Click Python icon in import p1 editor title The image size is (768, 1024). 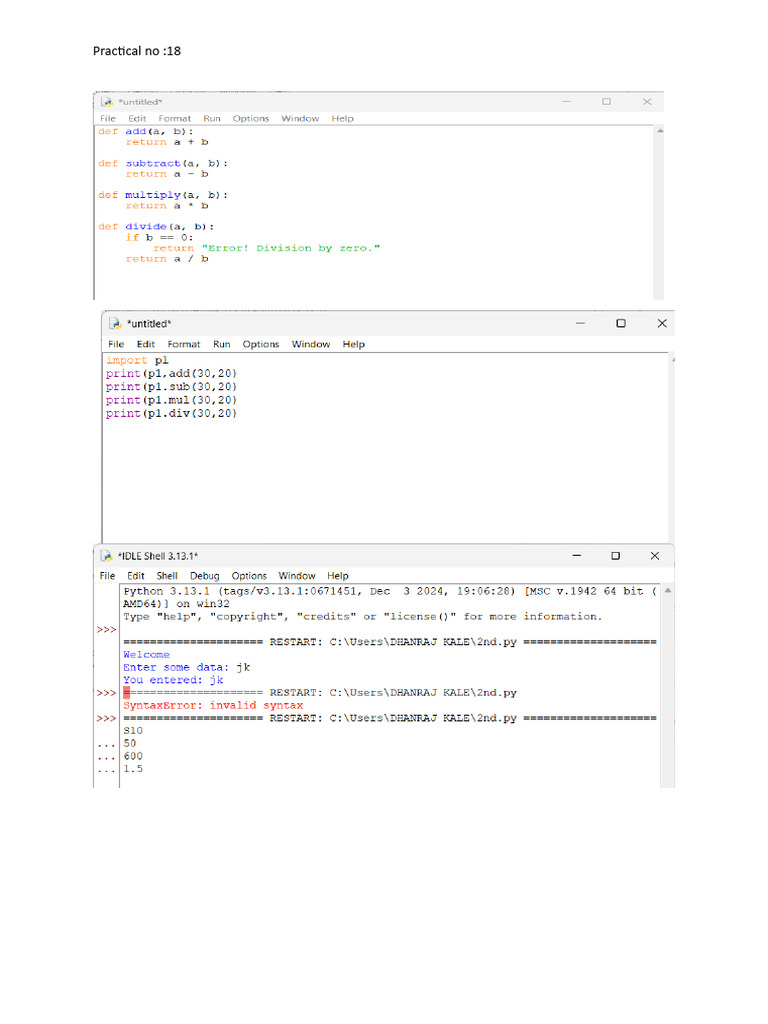[116, 323]
